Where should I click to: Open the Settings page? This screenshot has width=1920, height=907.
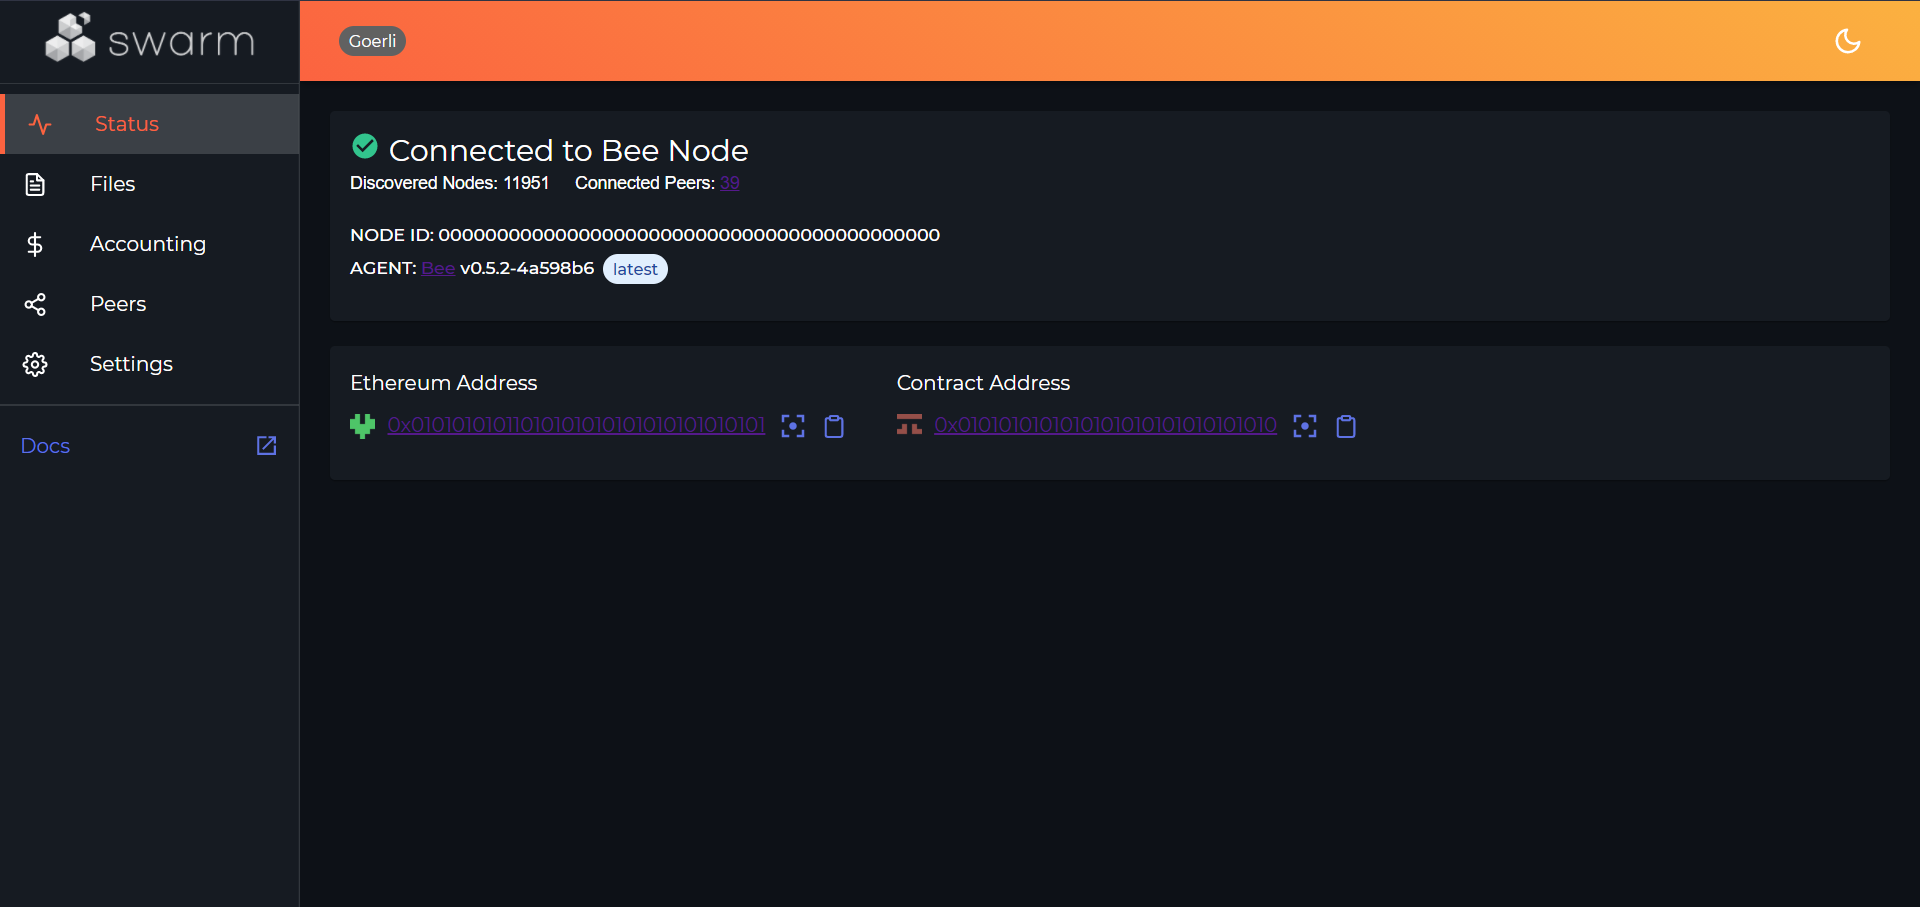[x=150, y=364]
